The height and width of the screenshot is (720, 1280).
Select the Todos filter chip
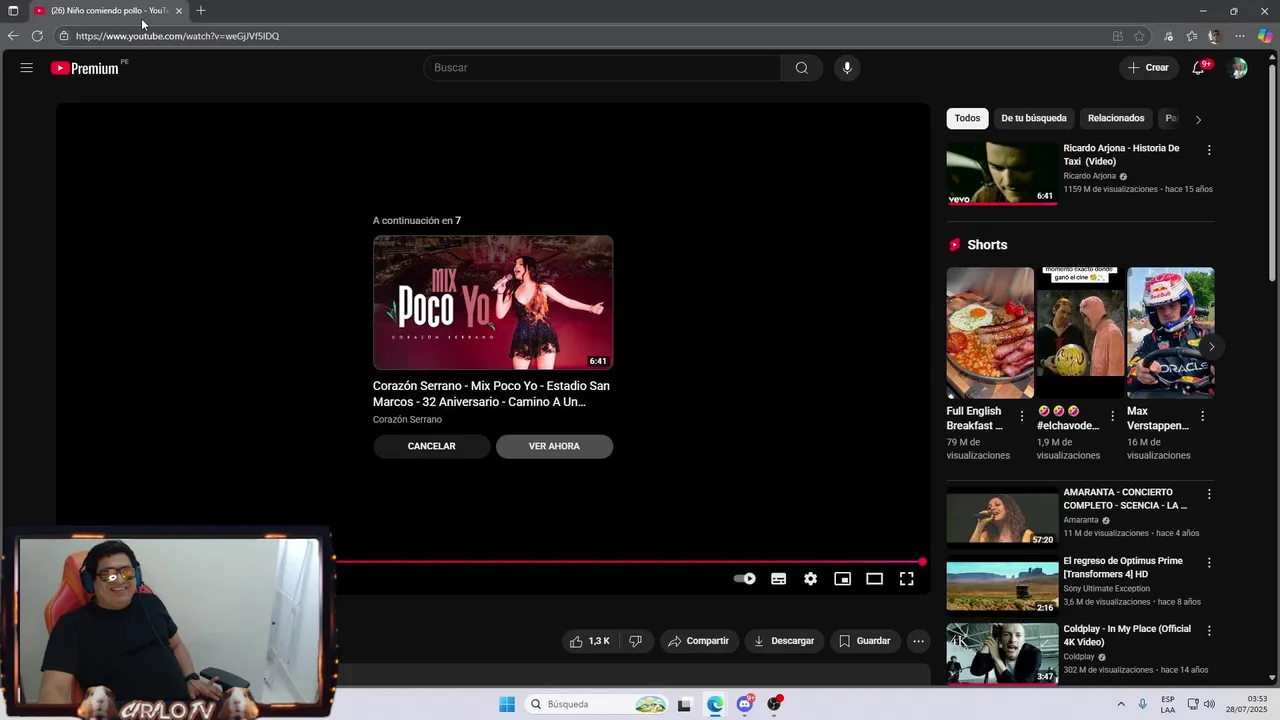click(x=967, y=118)
